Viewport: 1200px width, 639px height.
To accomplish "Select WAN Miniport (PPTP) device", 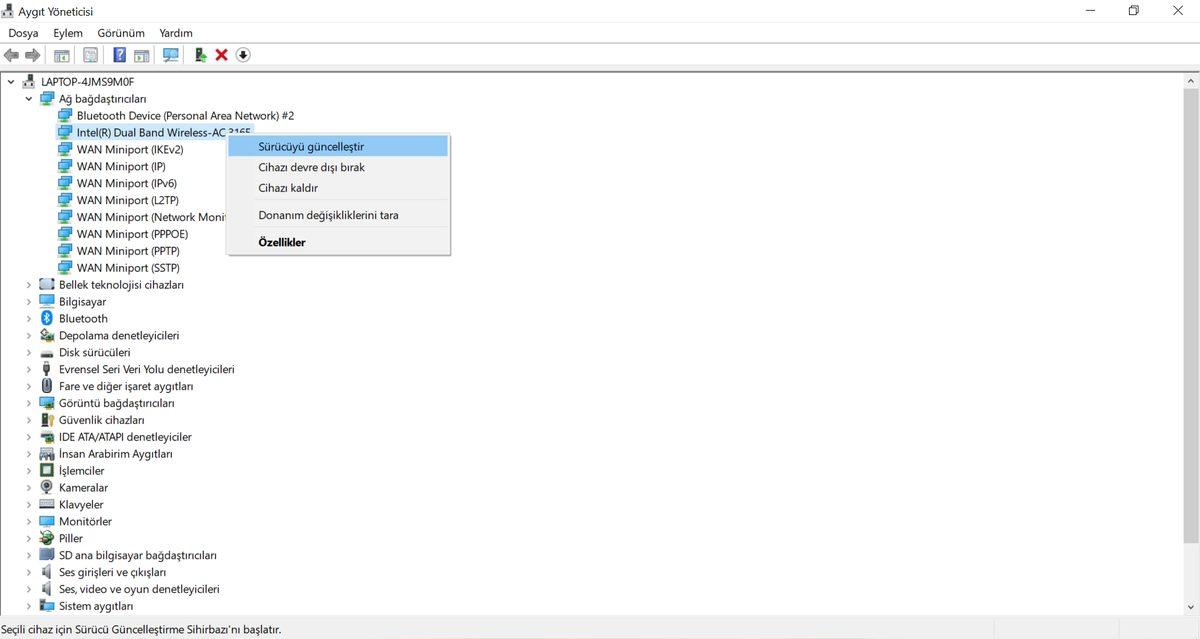I will click(128, 251).
